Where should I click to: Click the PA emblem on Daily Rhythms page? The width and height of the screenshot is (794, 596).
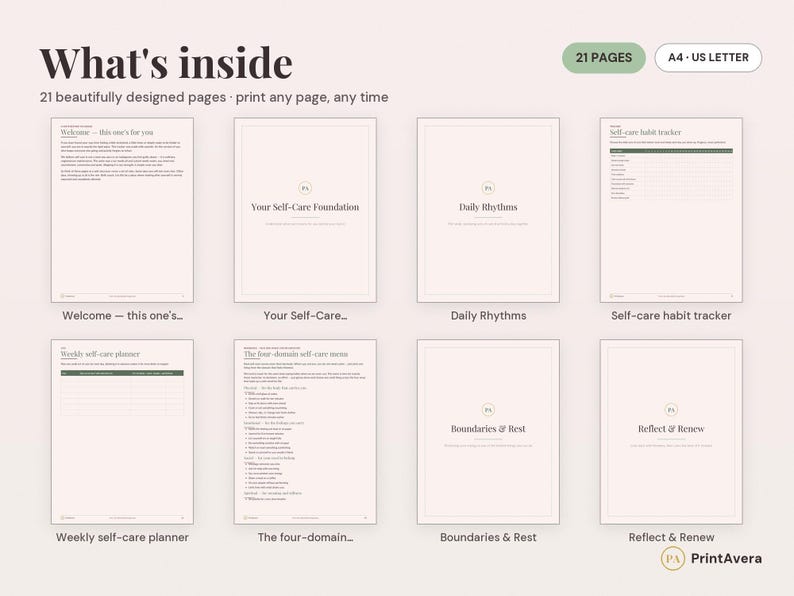488,188
